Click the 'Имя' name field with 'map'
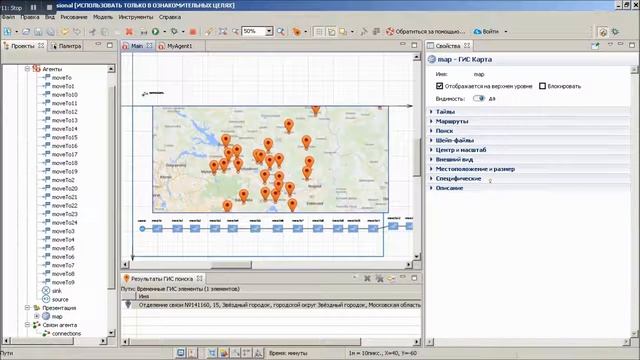This screenshot has height=360, width=640. 479,74
